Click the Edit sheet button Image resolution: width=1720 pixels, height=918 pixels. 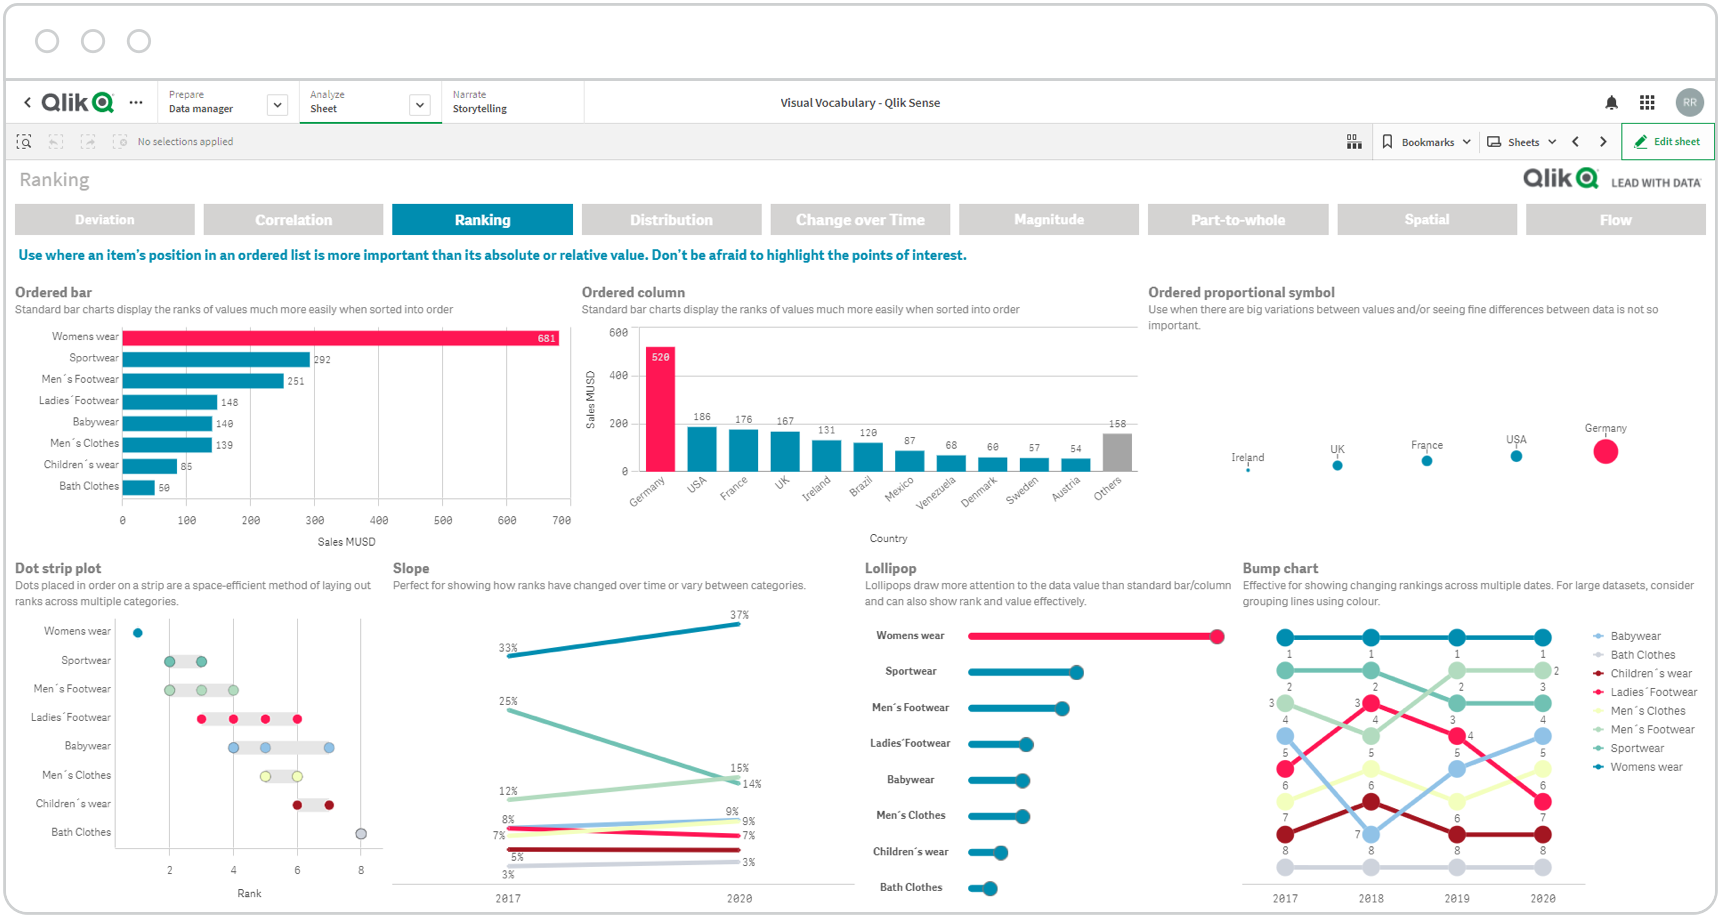point(1667,142)
